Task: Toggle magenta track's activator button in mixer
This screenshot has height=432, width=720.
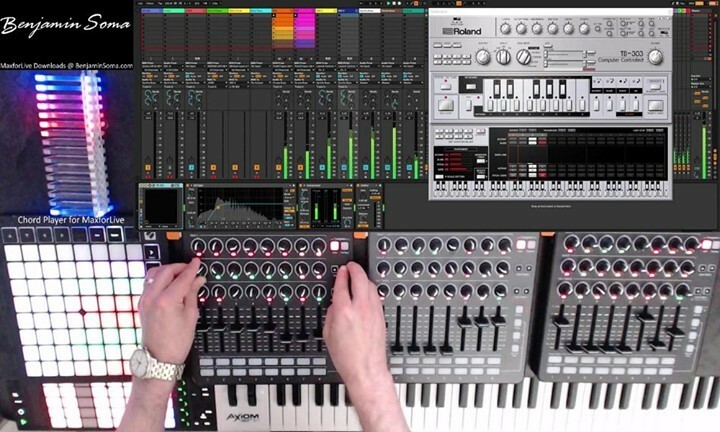Action: [300, 168]
